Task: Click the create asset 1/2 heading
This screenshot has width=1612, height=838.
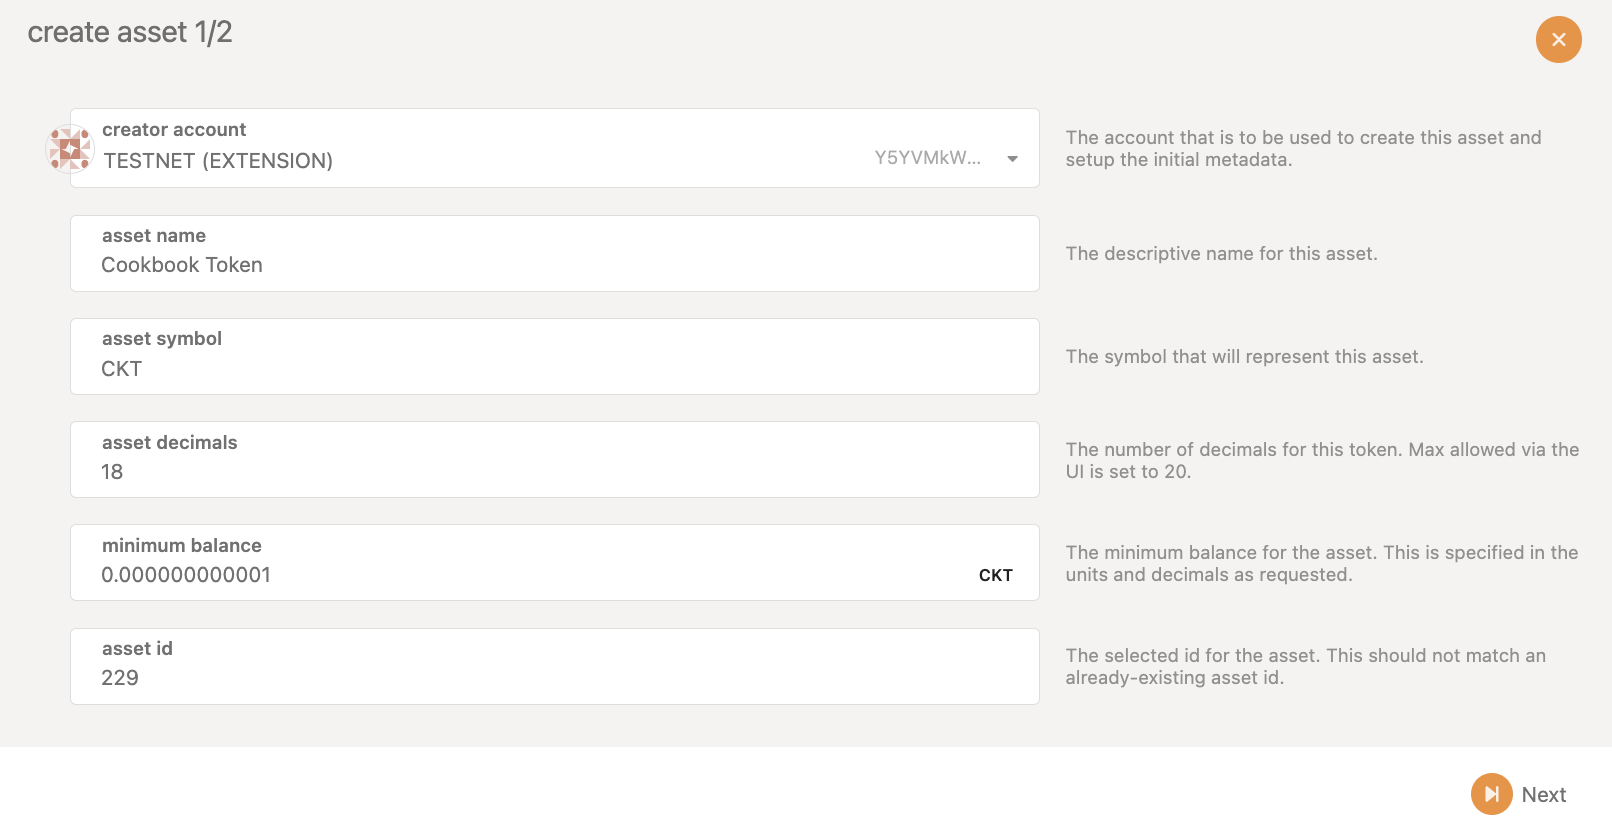Action: (x=130, y=32)
